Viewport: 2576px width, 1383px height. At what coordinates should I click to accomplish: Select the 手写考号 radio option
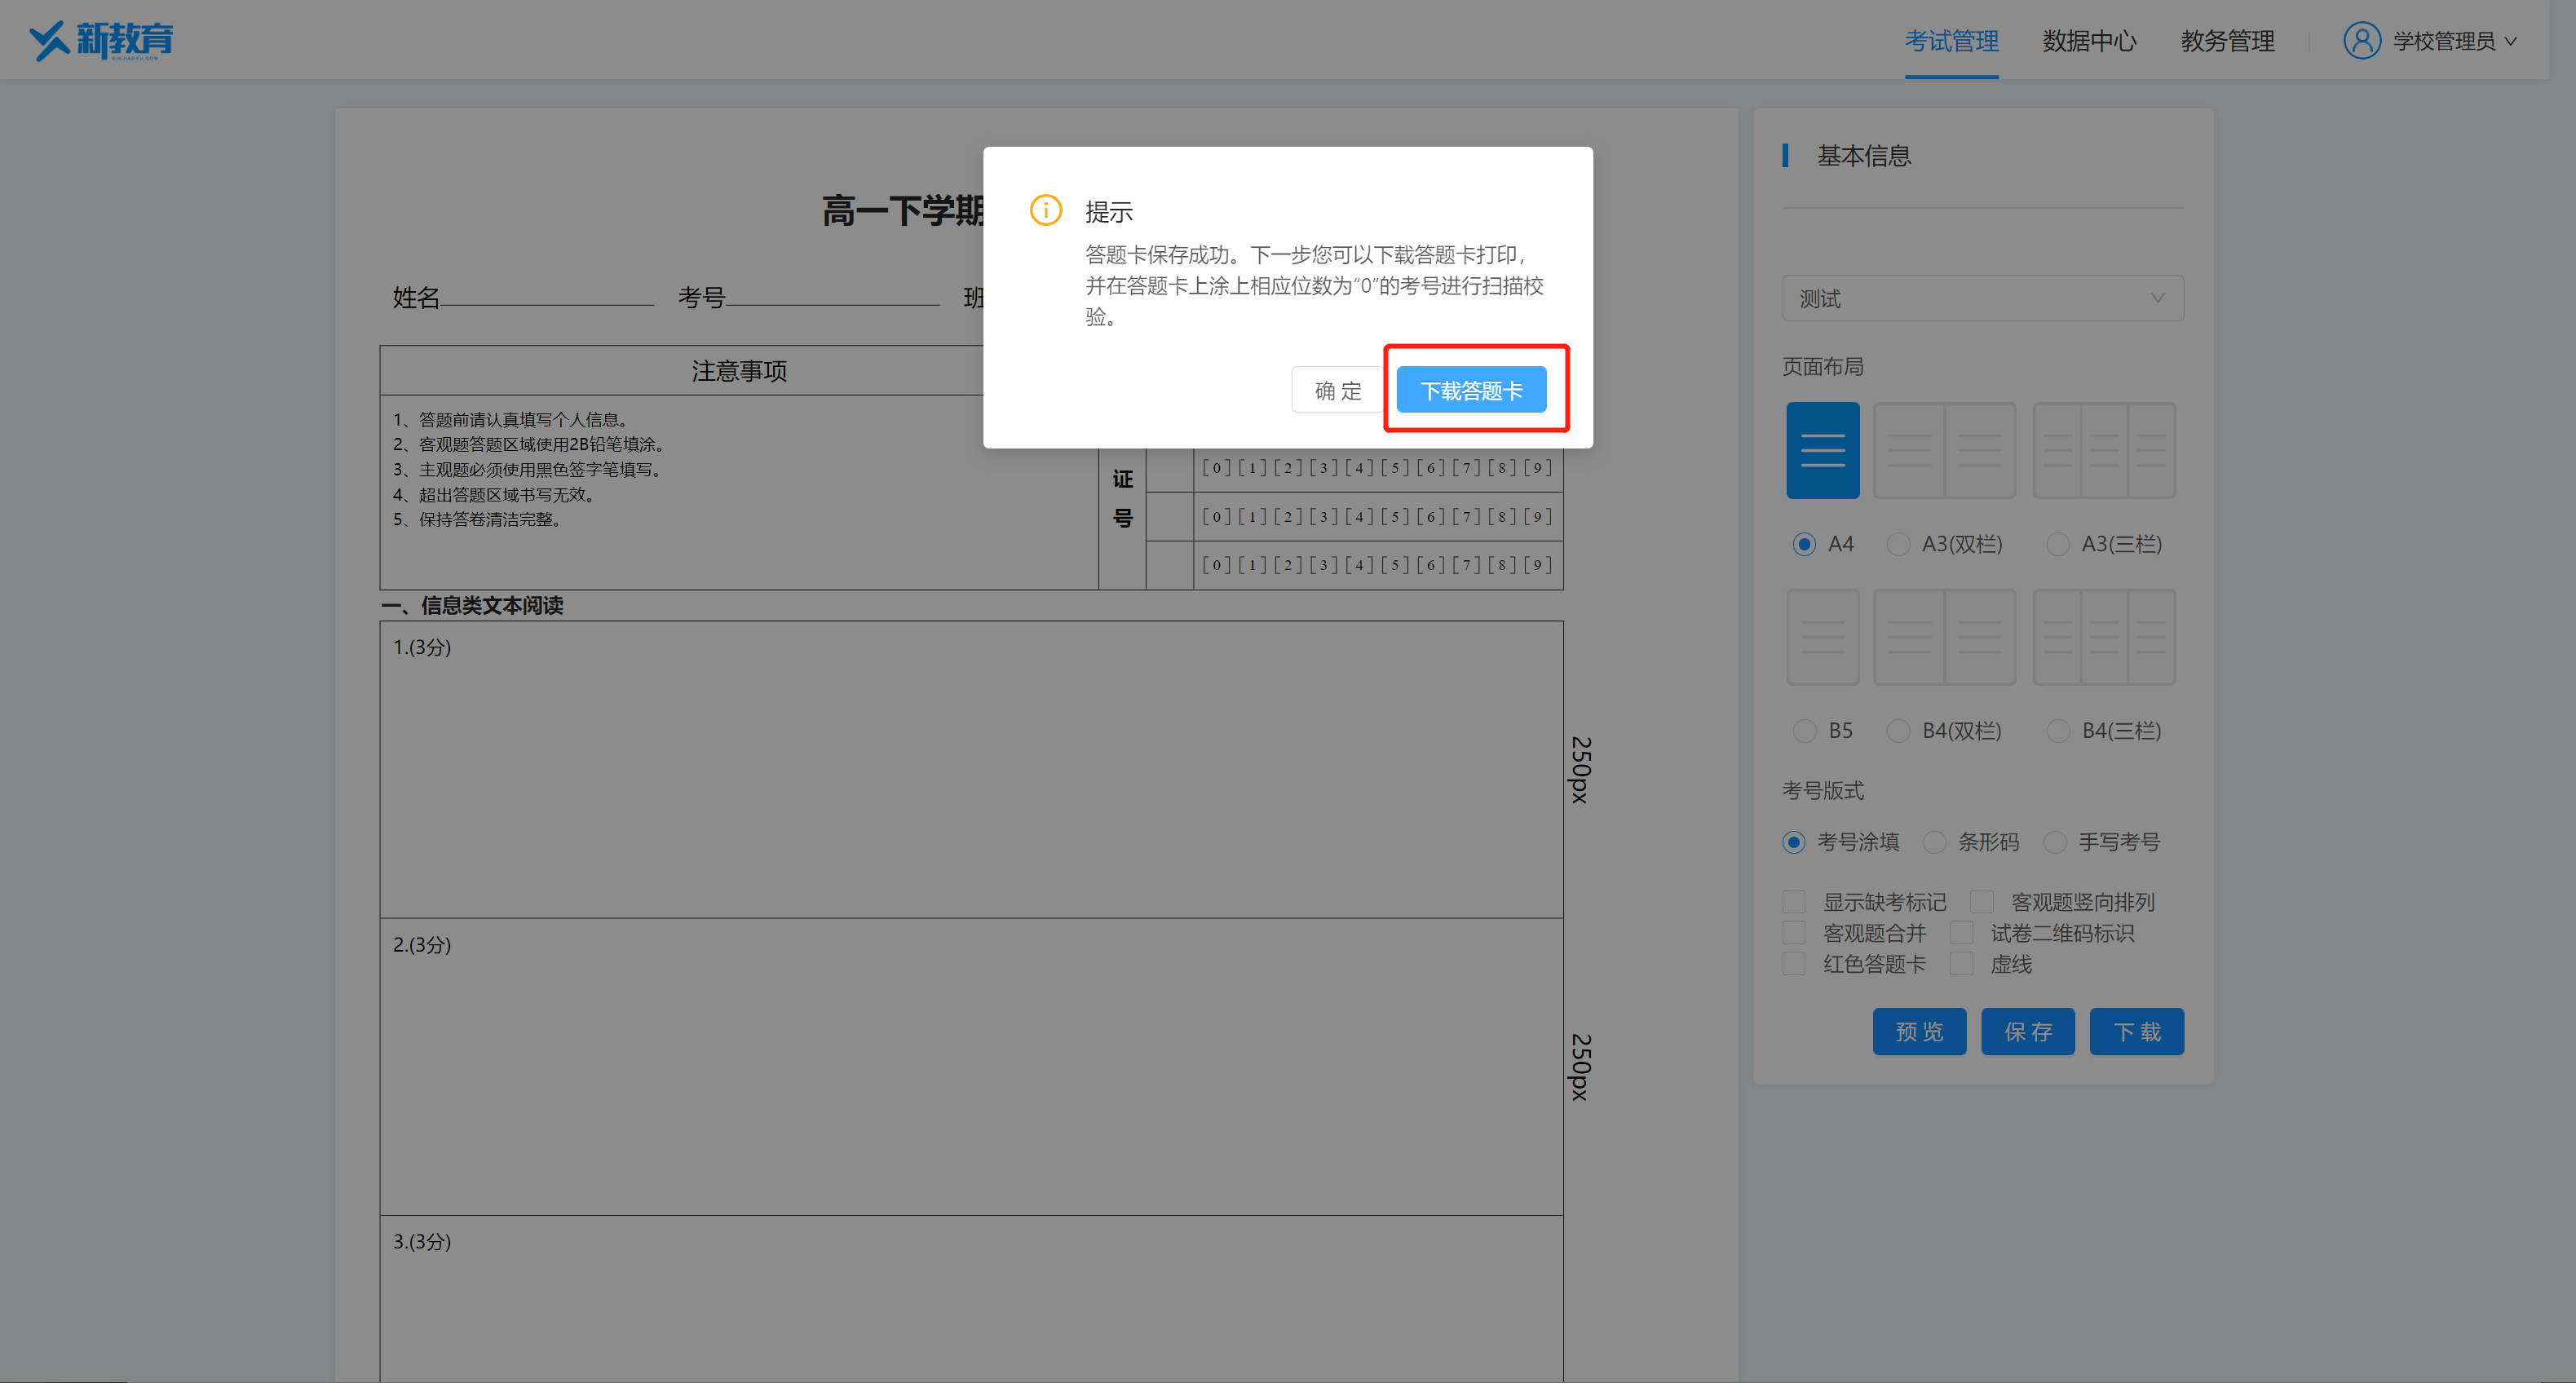pyautogui.click(x=2055, y=842)
